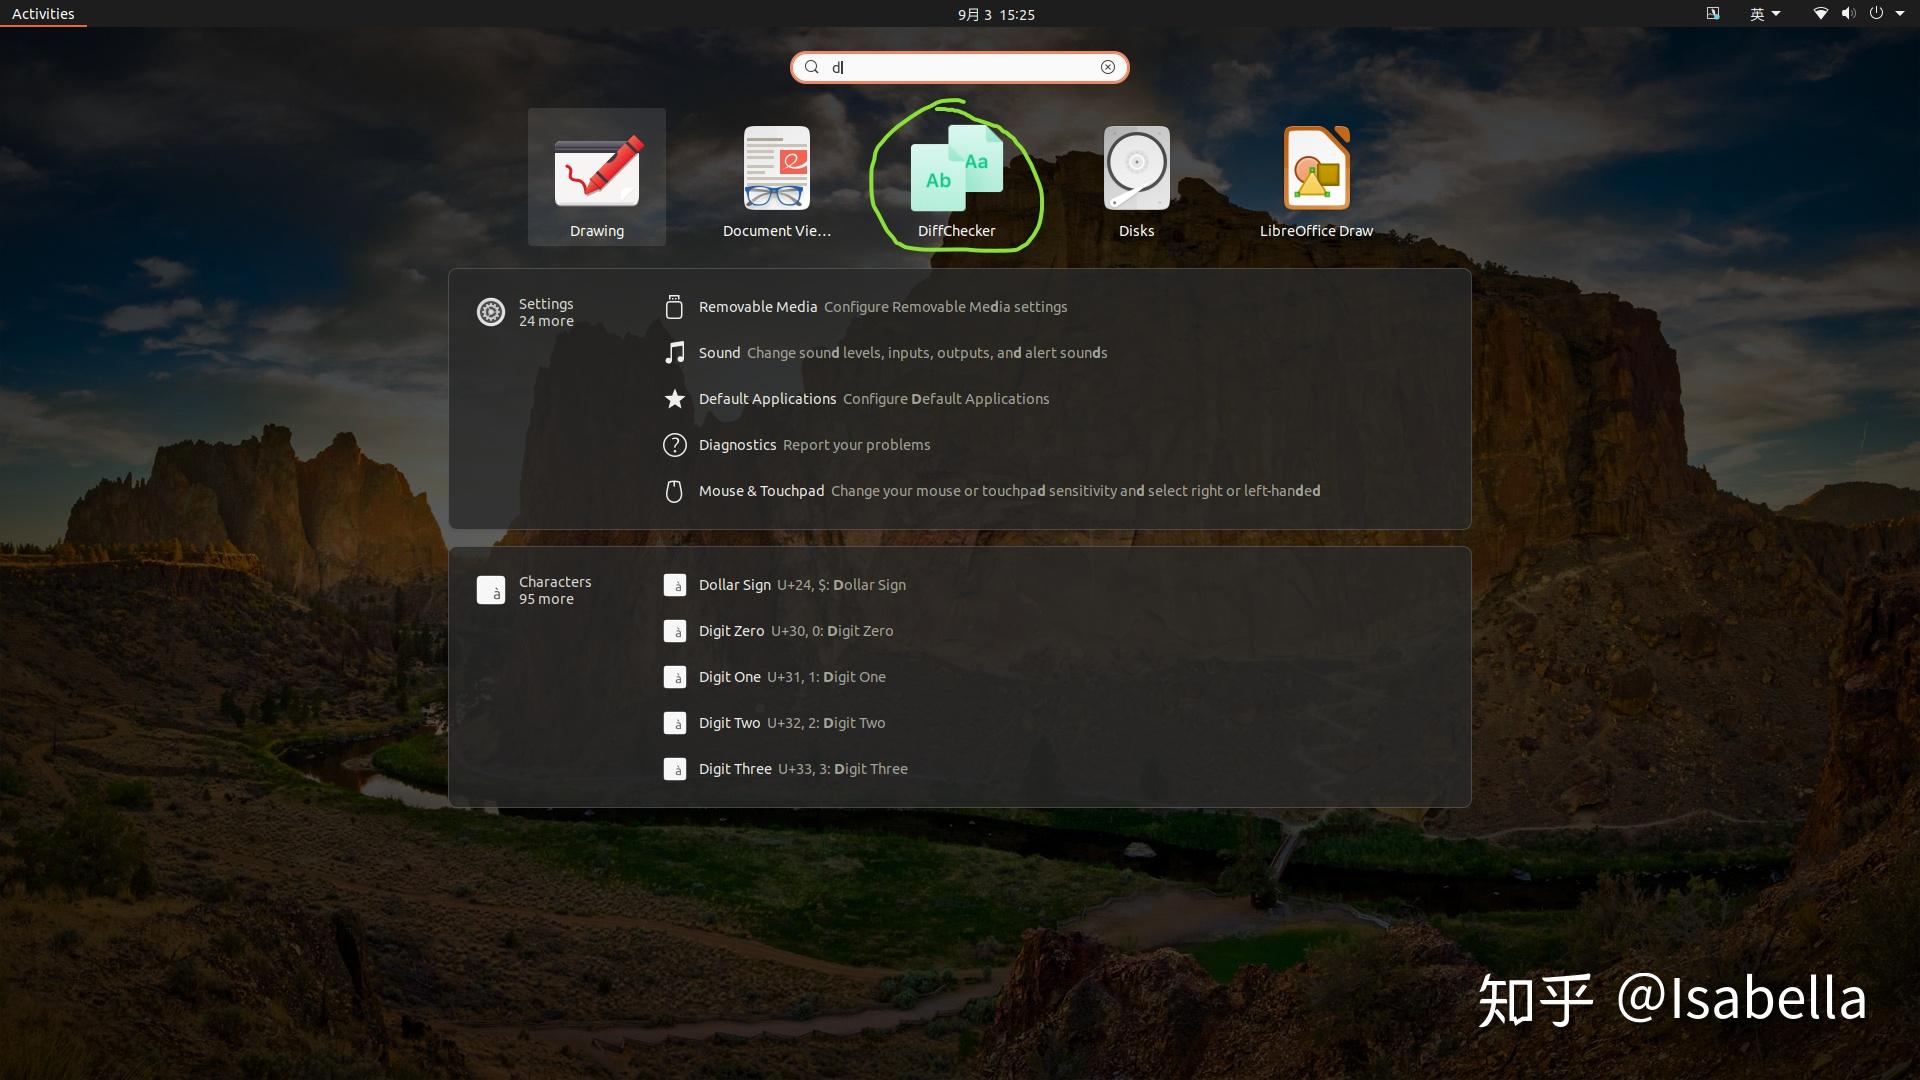This screenshot has height=1080, width=1920.
Task: Launch the Drawing app icon
Action: click(x=597, y=176)
